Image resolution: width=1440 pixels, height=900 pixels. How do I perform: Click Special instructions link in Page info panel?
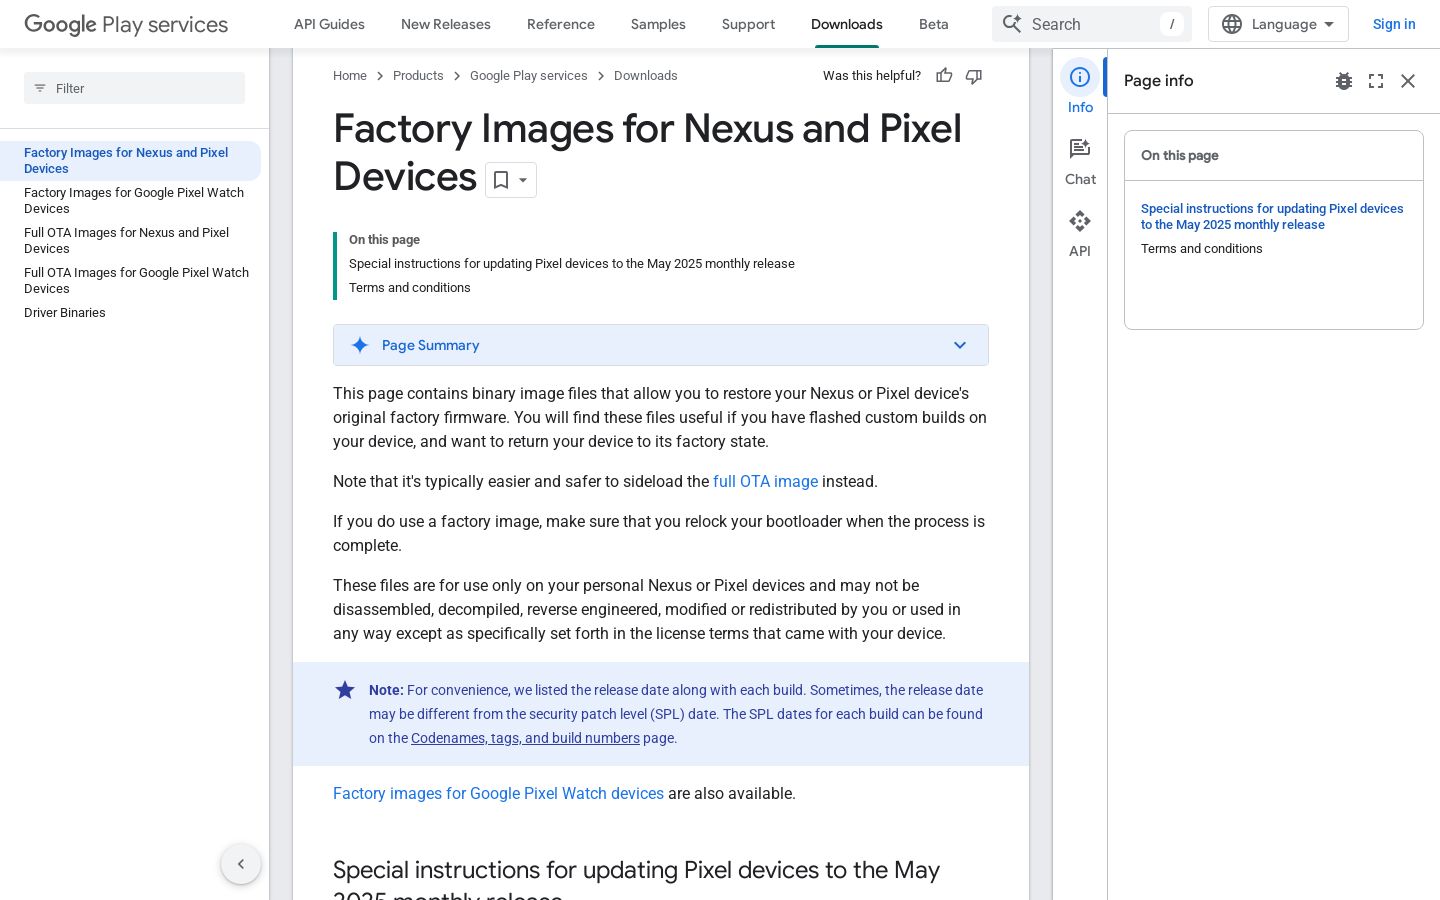click(x=1272, y=217)
